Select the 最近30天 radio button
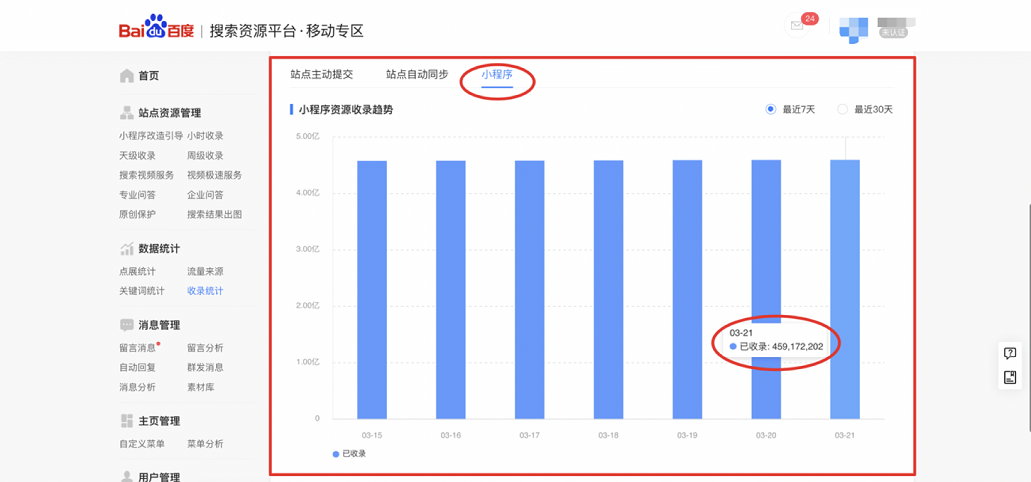The width and height of the screenshot is (1031, 482). tap(842, 109)
